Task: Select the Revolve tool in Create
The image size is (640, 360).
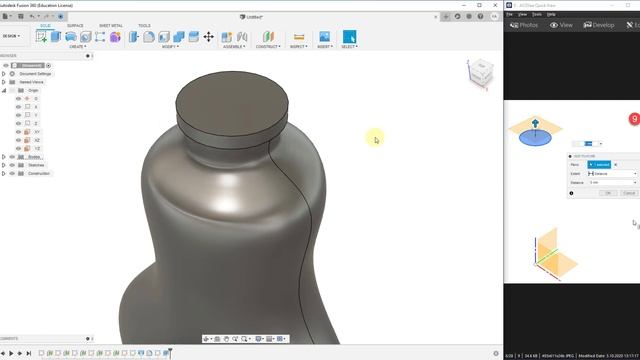Action: tap(71, 37)
